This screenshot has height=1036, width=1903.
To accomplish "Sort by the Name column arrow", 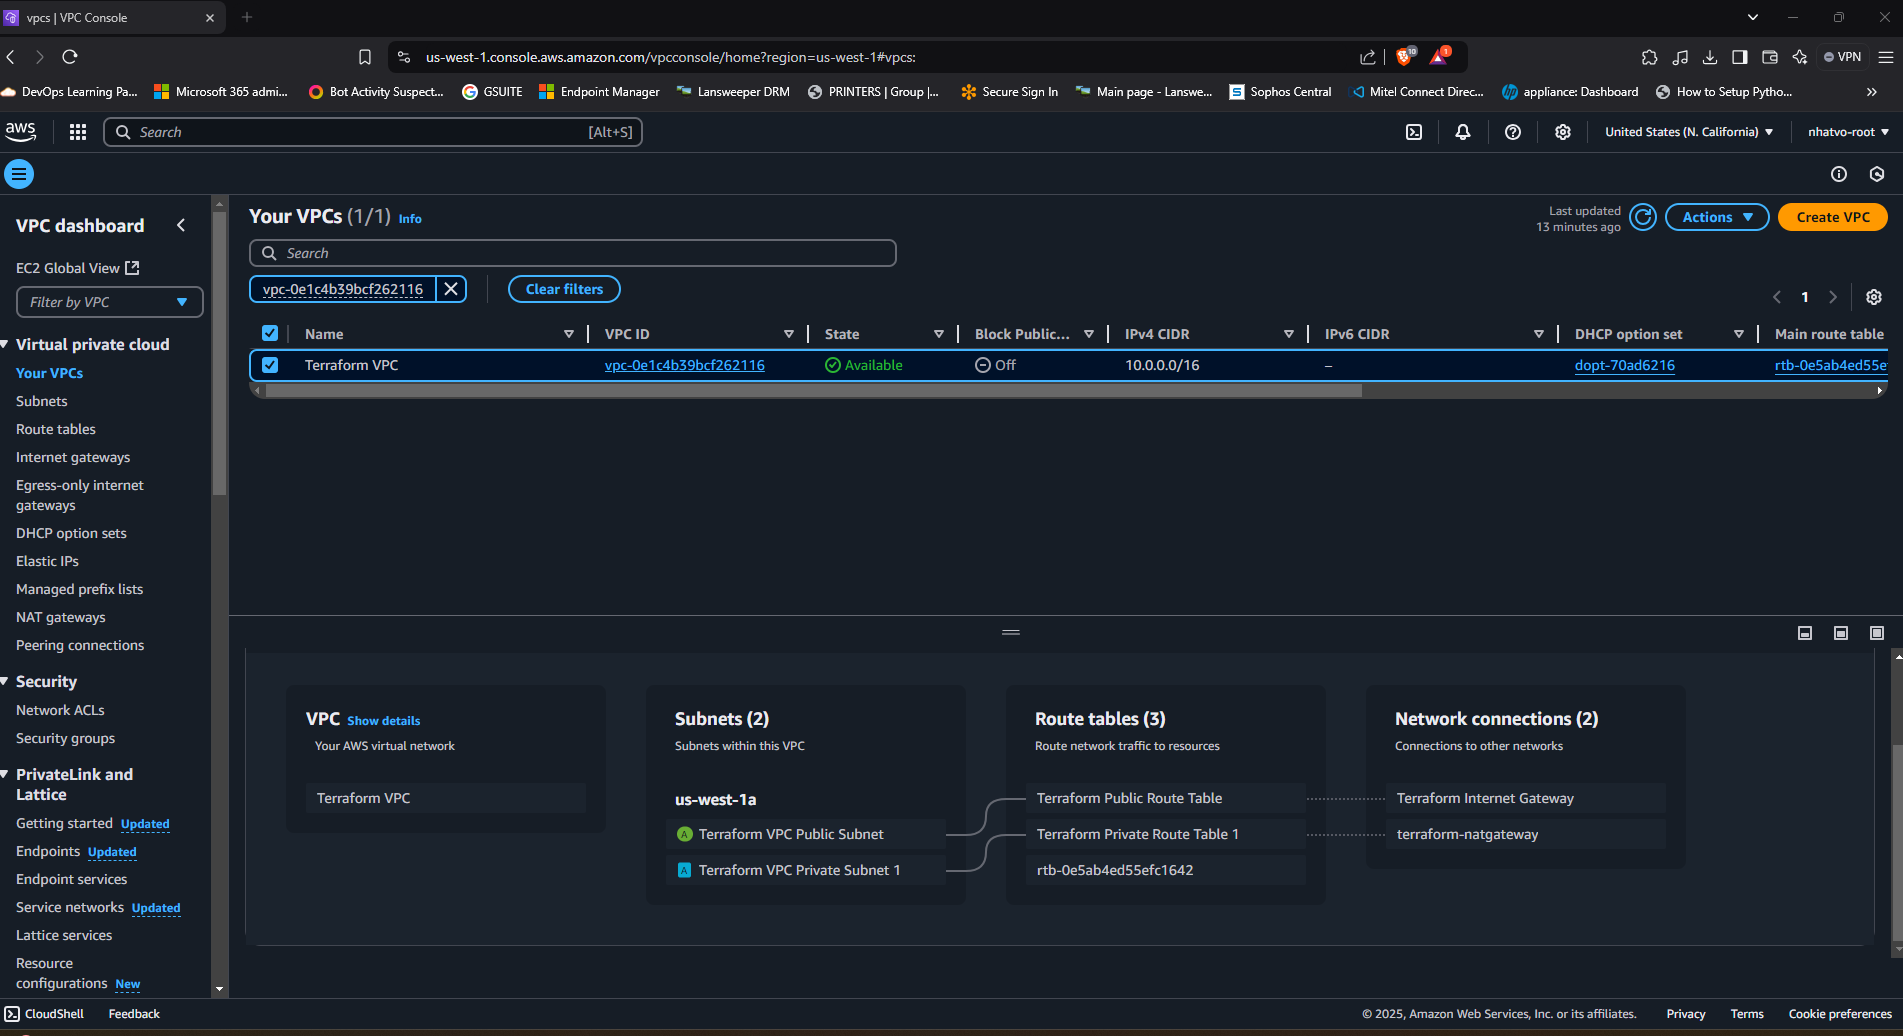I will tap(569, 334).
